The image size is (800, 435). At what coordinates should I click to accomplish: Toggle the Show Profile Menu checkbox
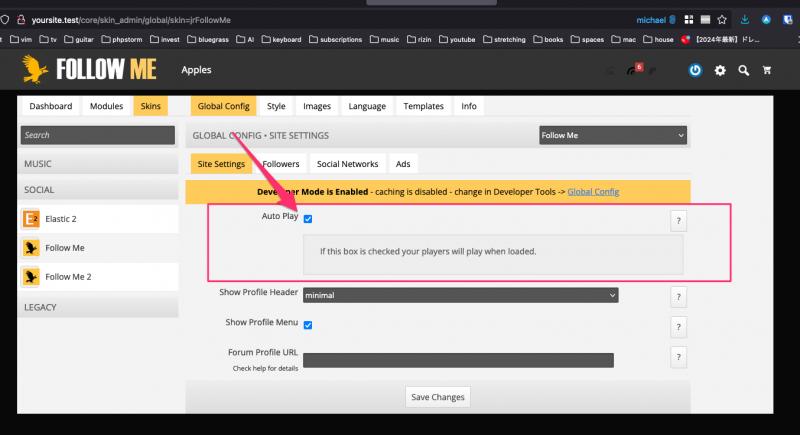coord(308,325)
